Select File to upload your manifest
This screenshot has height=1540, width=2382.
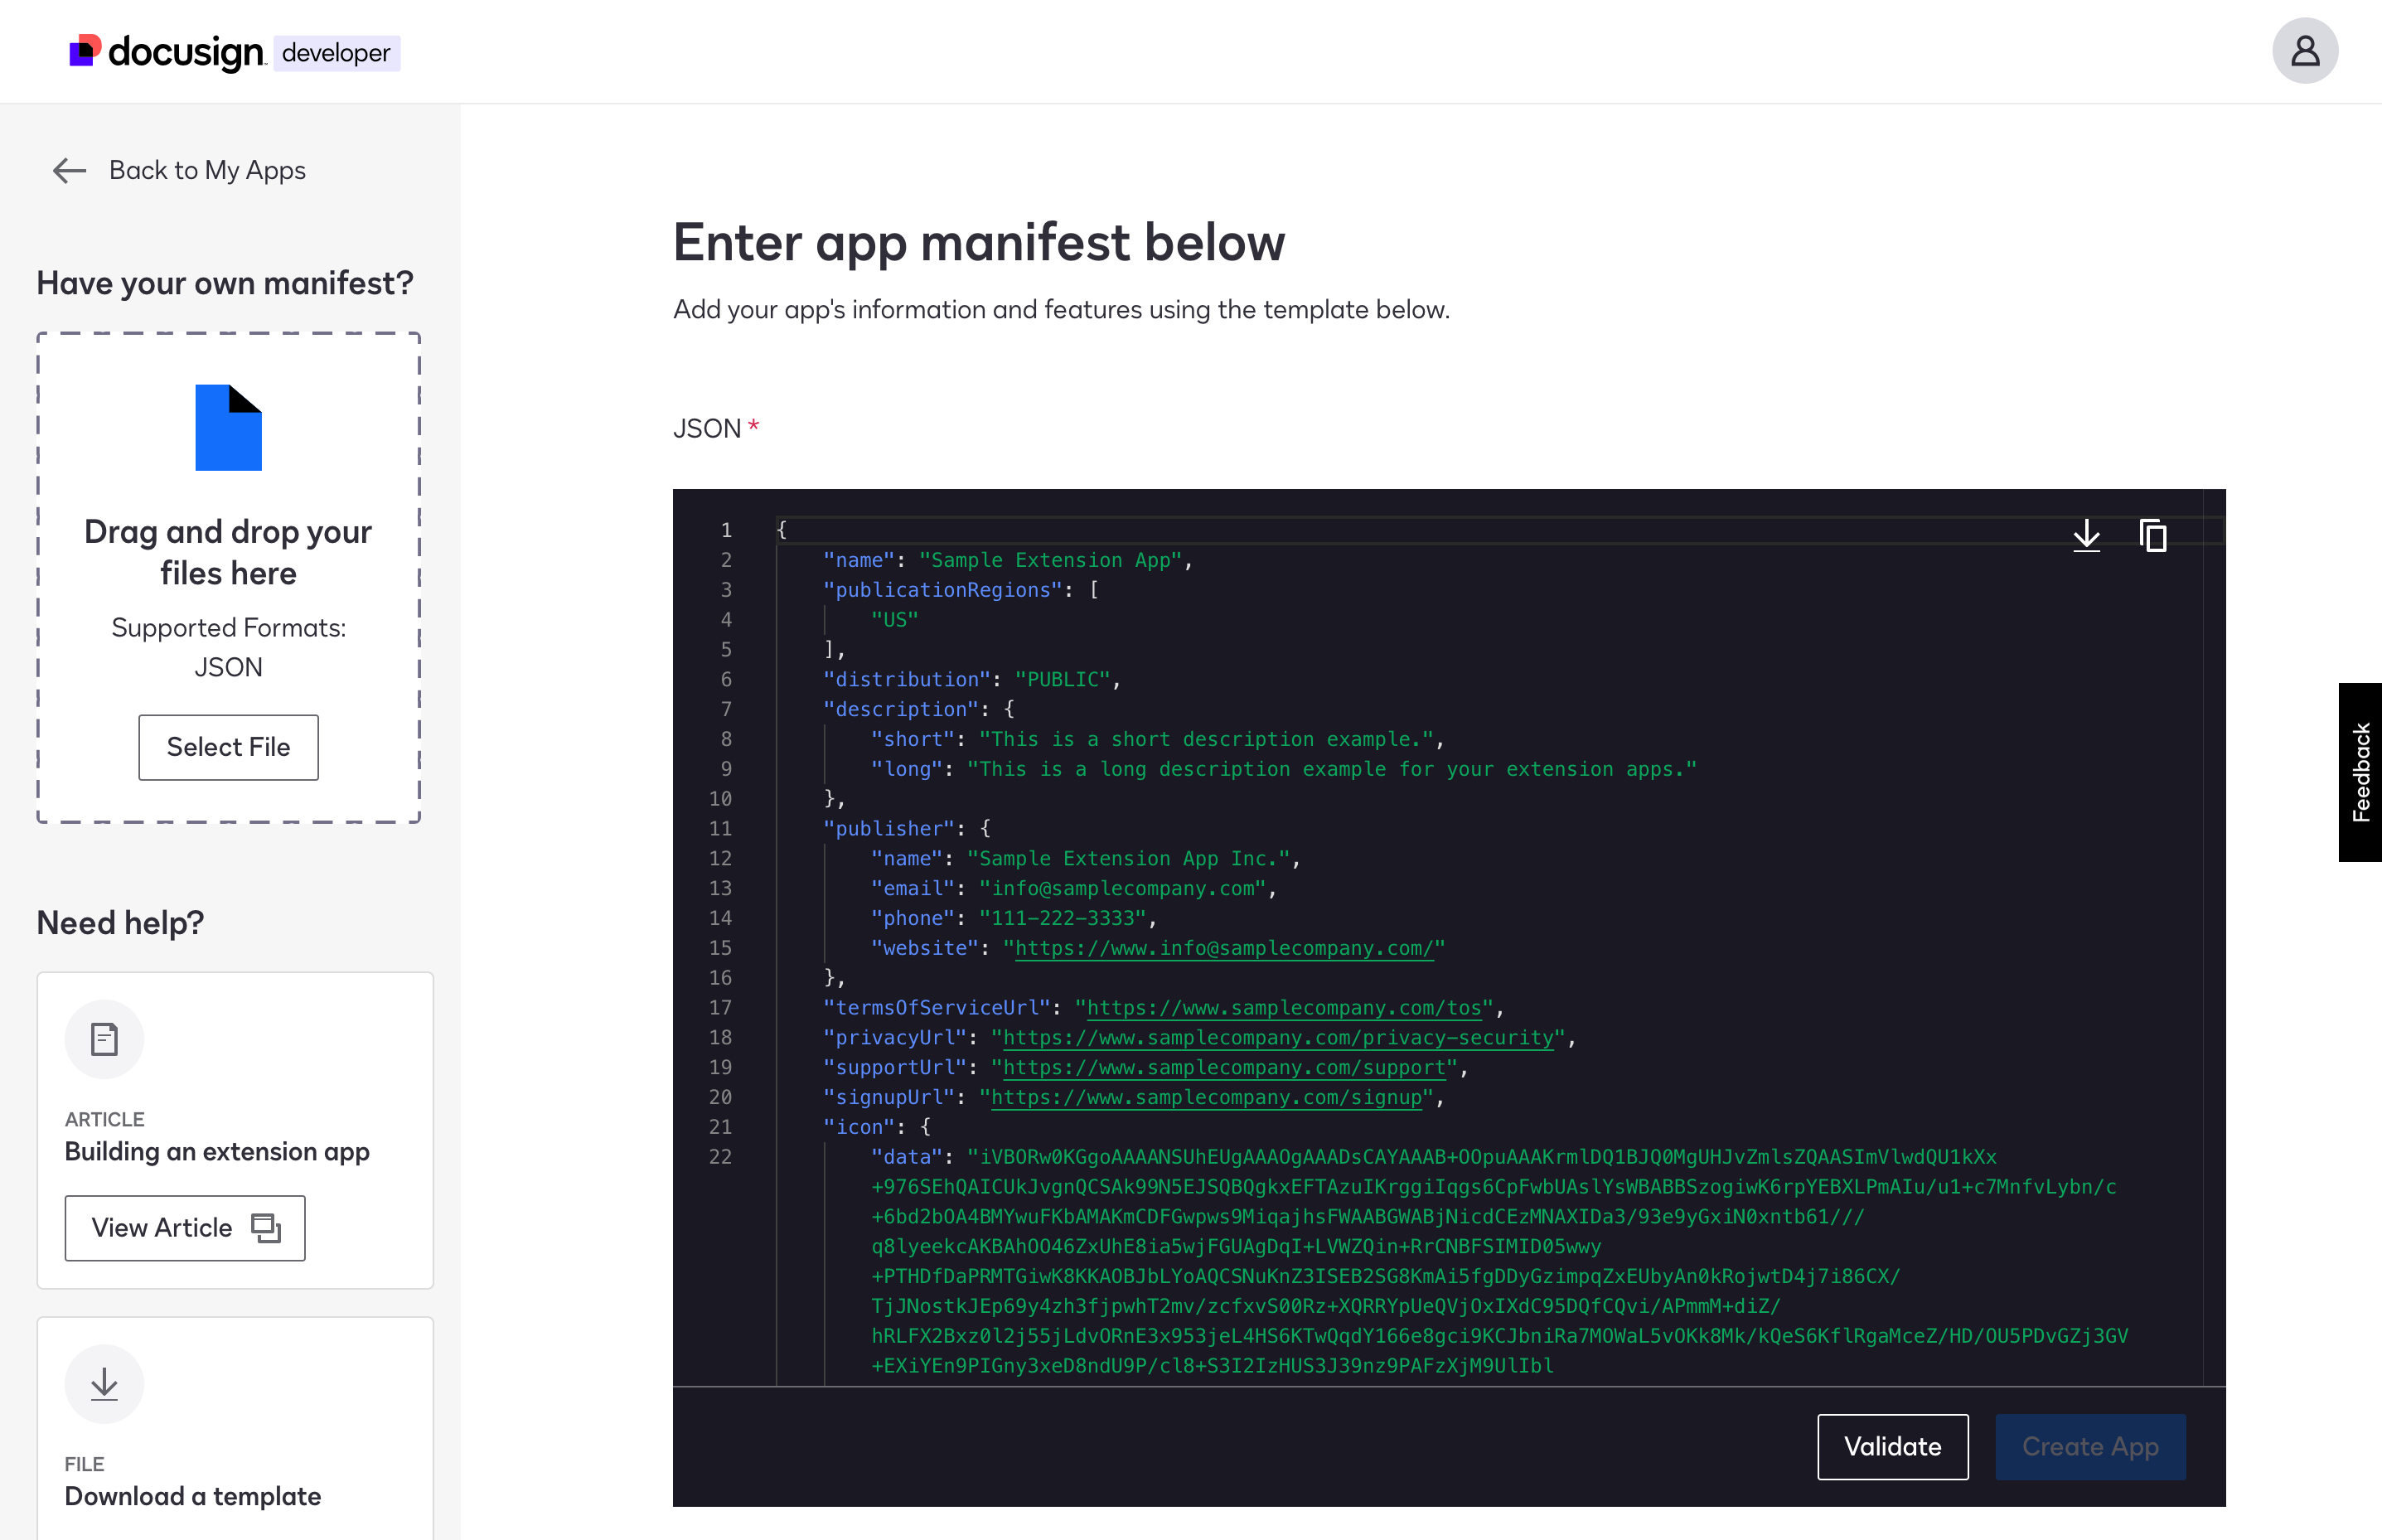pyautogui.click(x=228, y=747)
